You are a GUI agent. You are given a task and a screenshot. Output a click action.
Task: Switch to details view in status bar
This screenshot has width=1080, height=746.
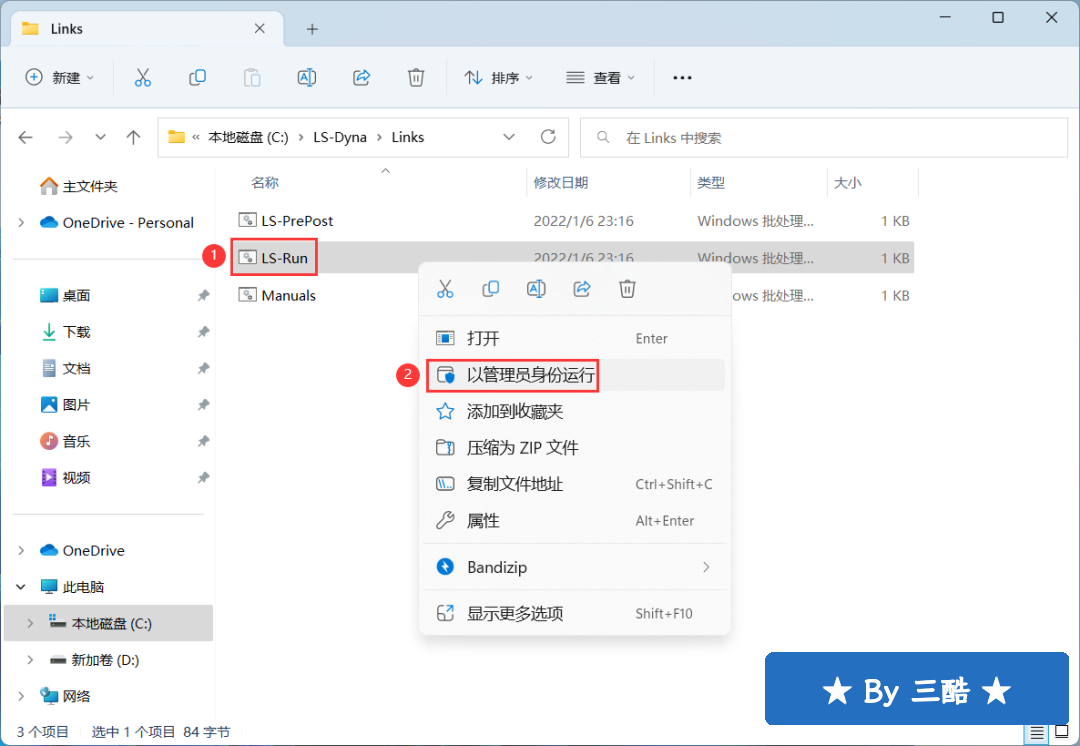[x=1037, y=733]
